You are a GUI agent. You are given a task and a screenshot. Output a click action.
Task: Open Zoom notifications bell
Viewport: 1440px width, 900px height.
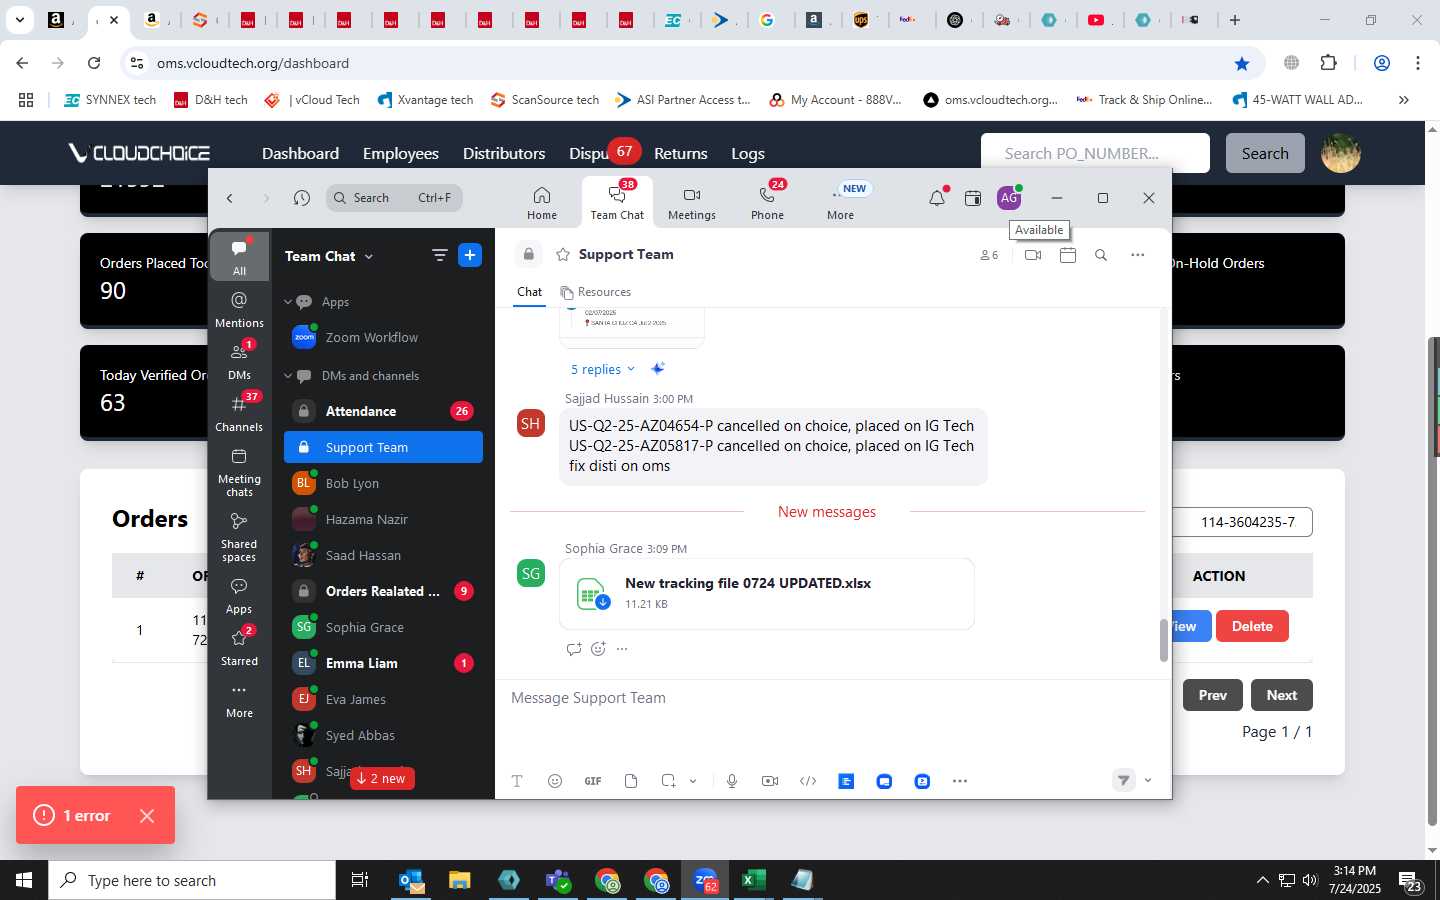937,198
